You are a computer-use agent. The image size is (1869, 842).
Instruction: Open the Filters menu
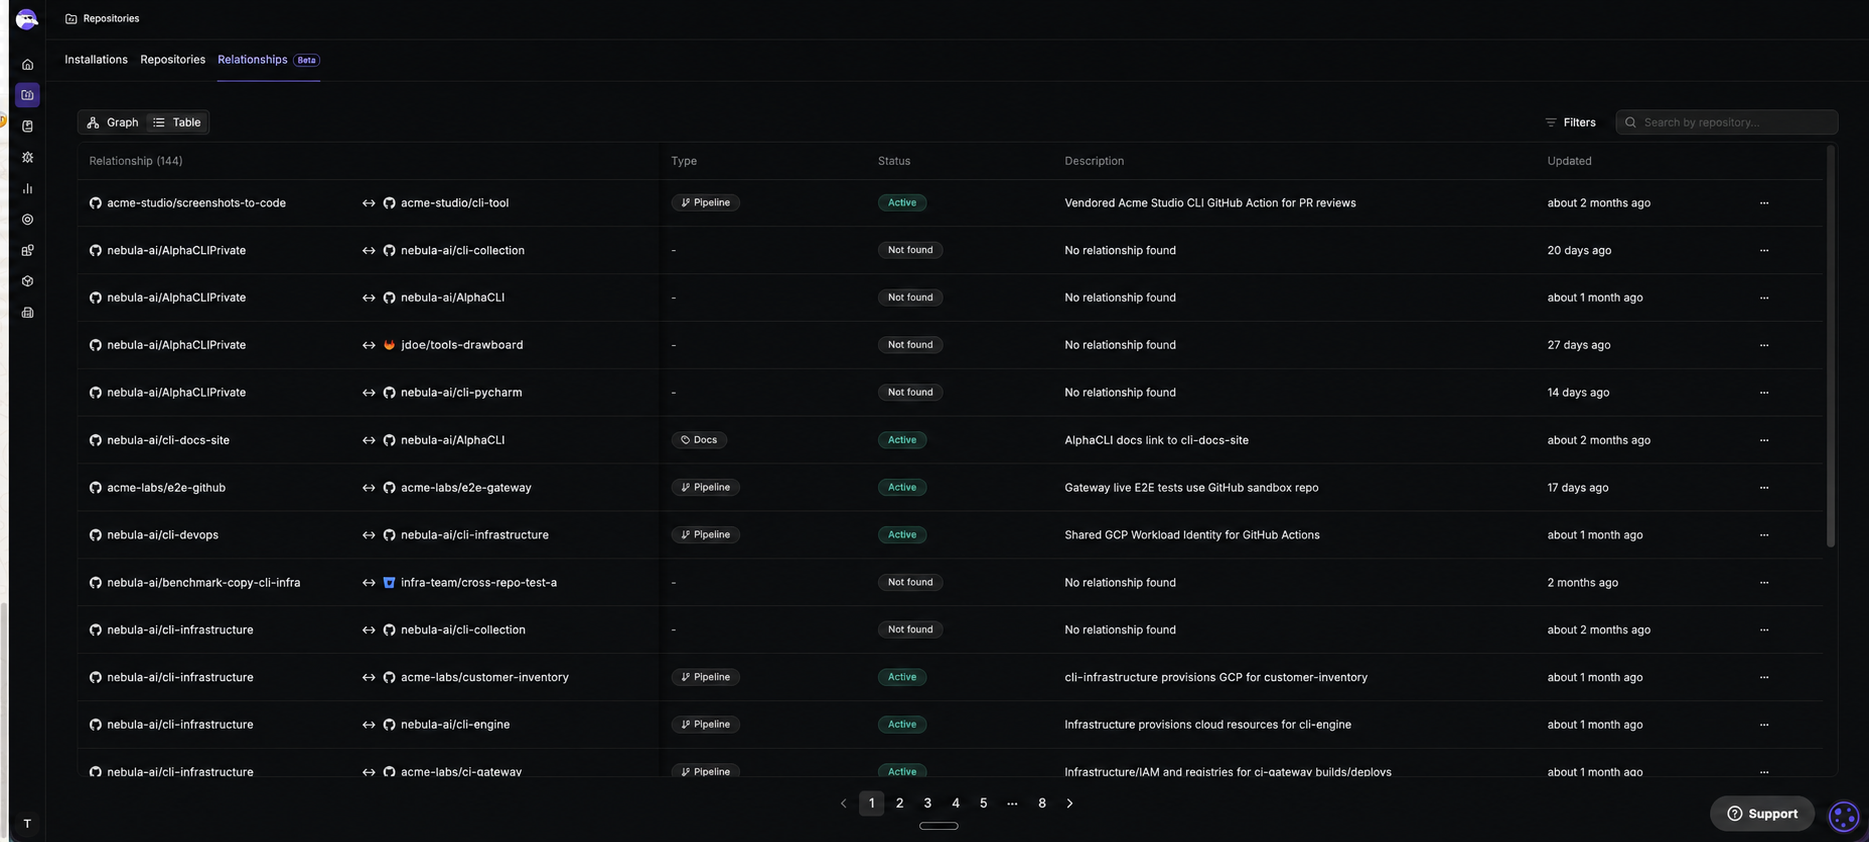coord(1571,122)
